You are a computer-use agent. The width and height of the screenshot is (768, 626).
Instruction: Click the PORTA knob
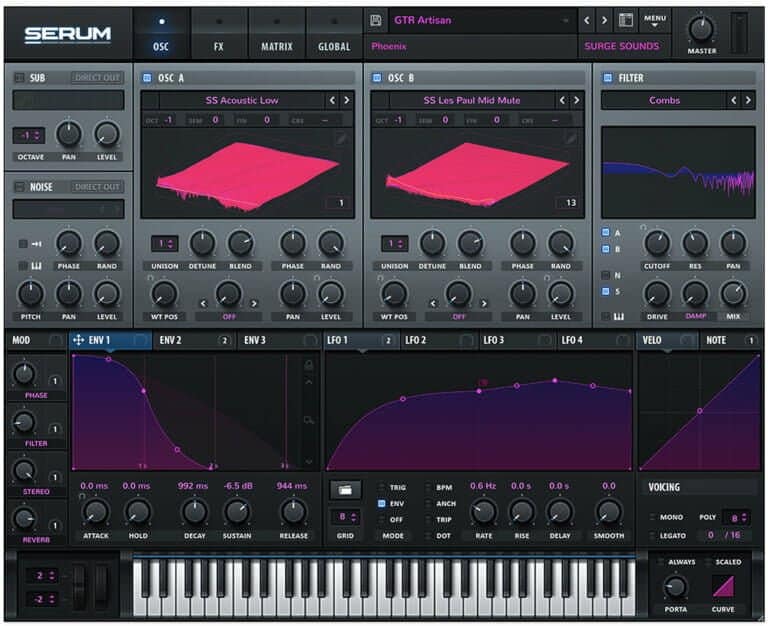[675, 586]
